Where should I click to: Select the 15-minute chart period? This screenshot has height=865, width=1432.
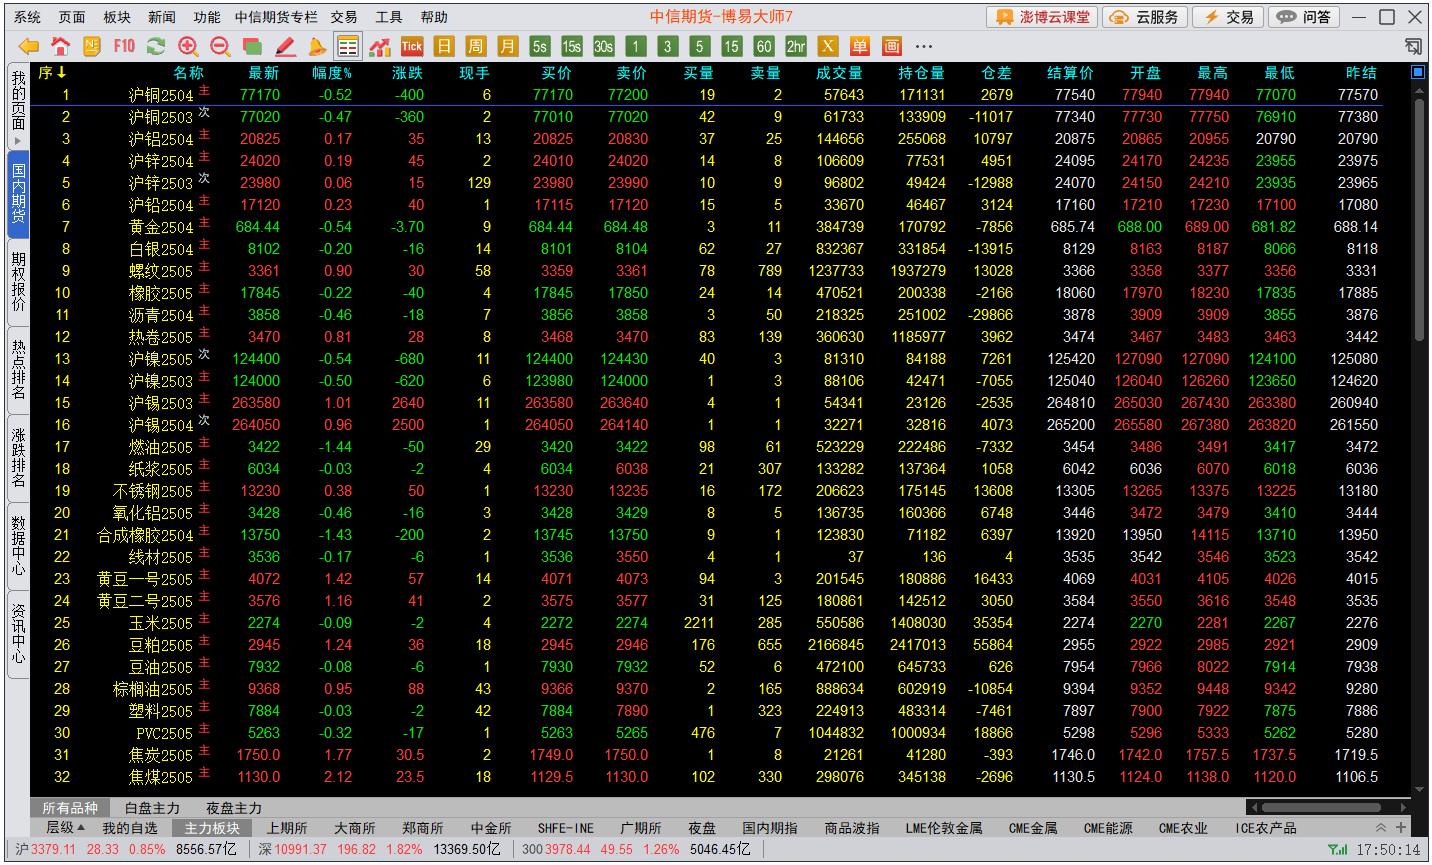click(x=732, y=46)
